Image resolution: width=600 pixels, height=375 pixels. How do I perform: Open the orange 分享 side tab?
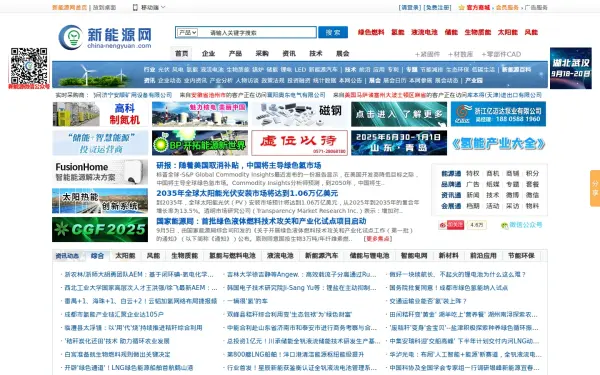pos(595,188)
